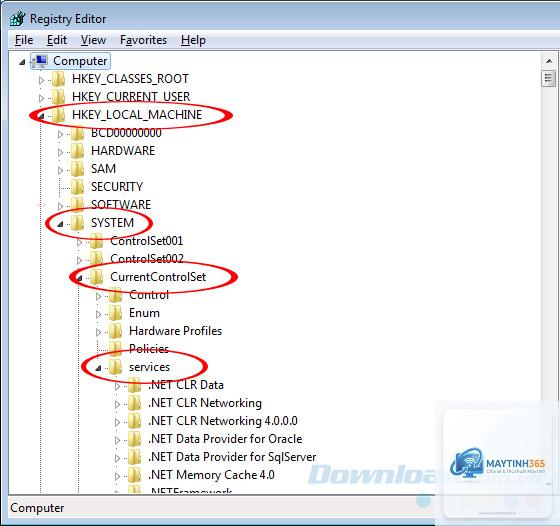Select the .NET Memory Cache 4.0 label
Screen dimensions: 560x526
click(211, 475)
